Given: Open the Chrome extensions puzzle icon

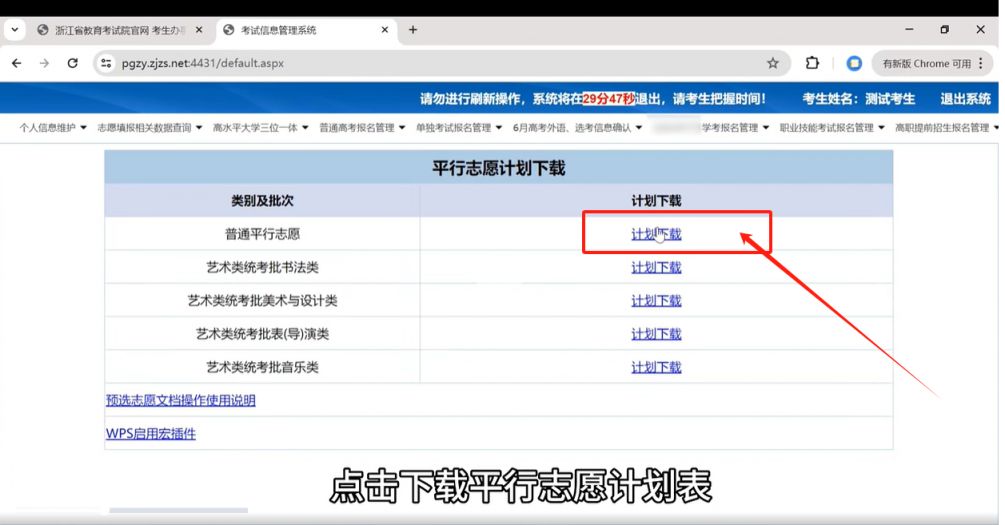Looking at the screenshot, I should pyautogui.click(x=812, y=63).
